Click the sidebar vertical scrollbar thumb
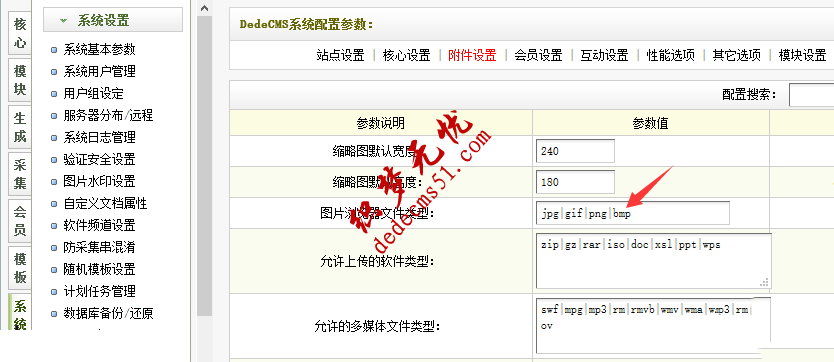 [x=205, y=166]
